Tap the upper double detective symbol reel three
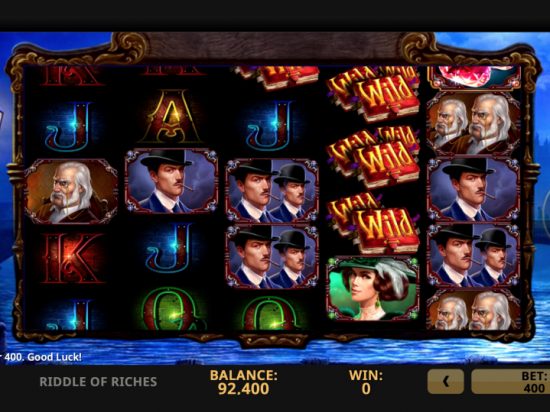 click(x=272, y=190)
